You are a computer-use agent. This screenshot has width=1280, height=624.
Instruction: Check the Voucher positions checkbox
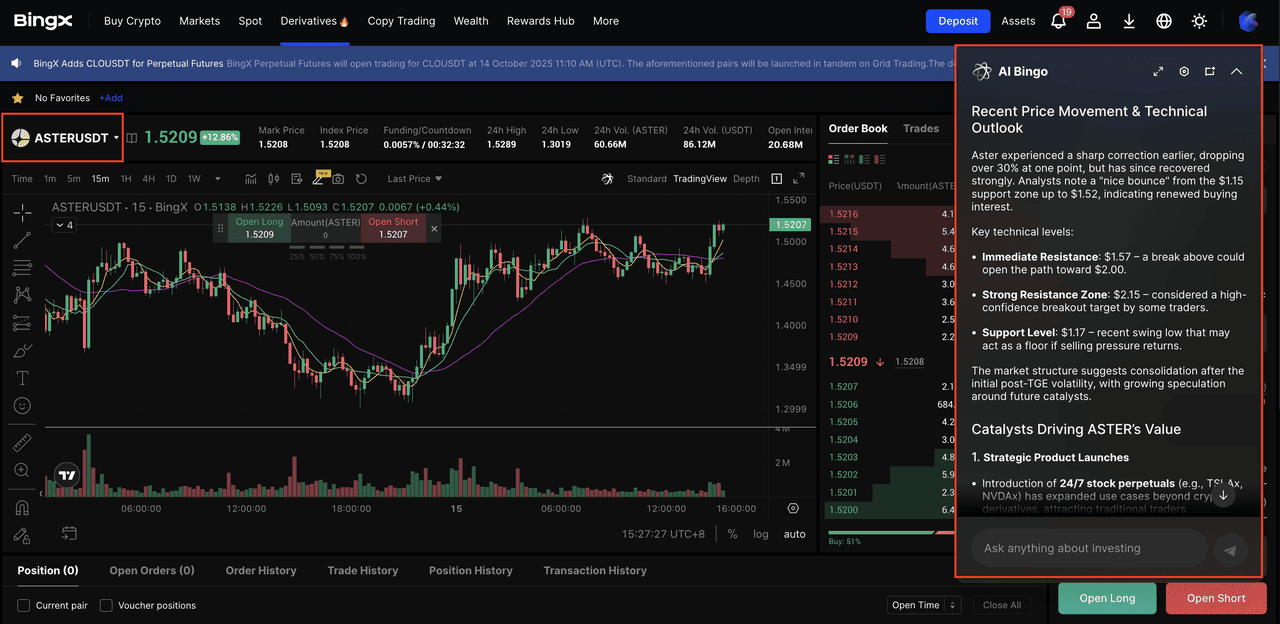pyautogui.click(x=106, y=605)
